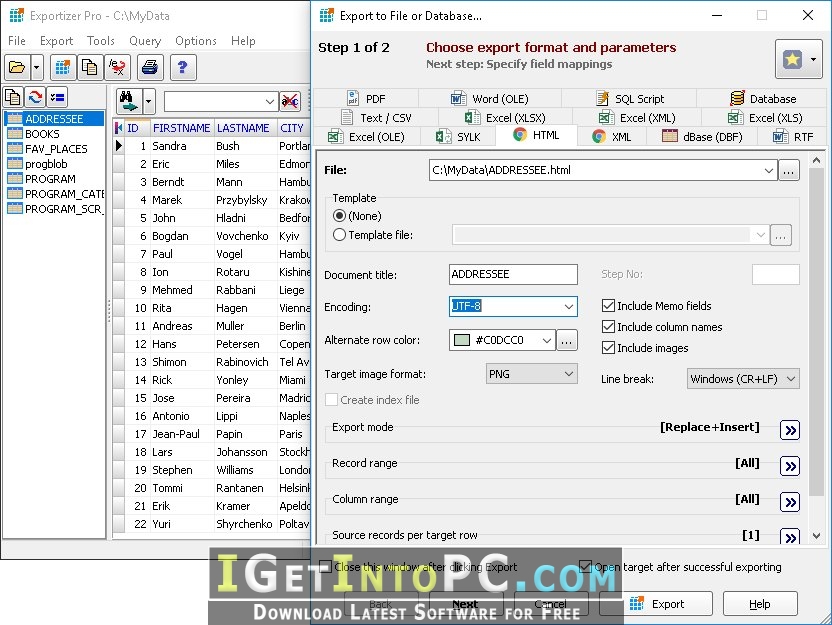Click the browse button next to Template file
832x625 pixels.
click(x=781, y=235)
